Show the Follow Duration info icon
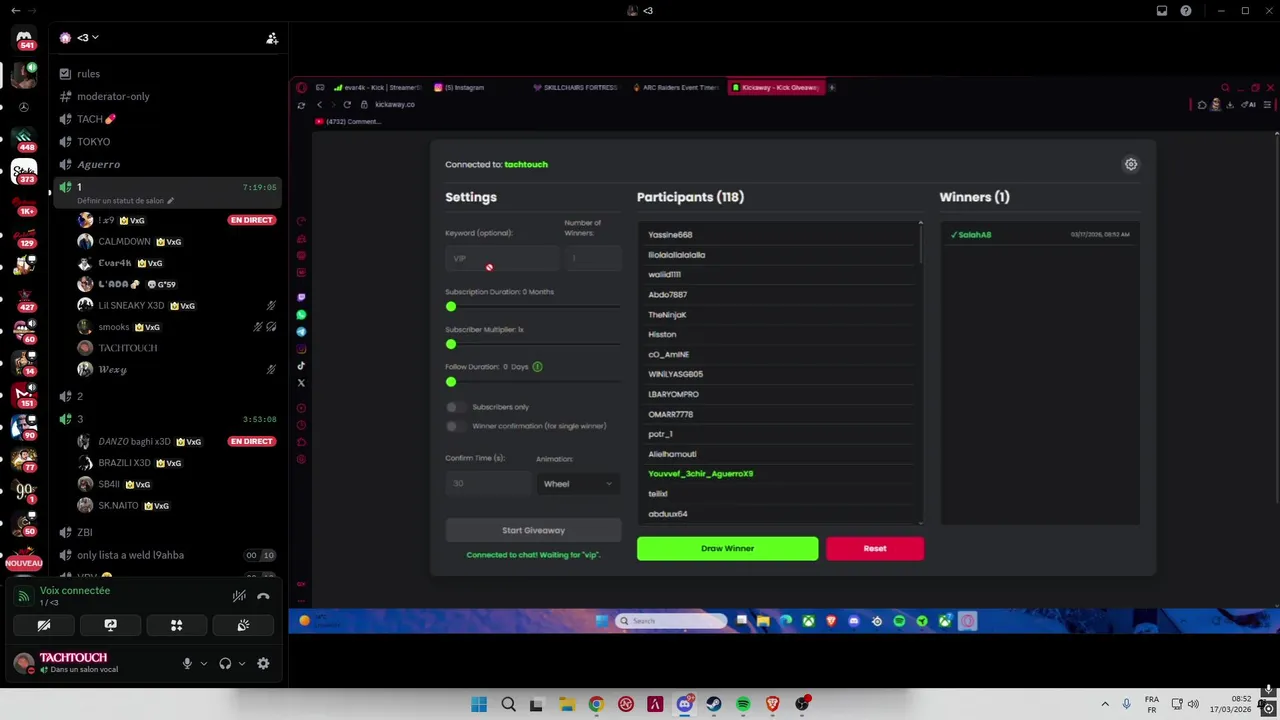 click(537, 367)
